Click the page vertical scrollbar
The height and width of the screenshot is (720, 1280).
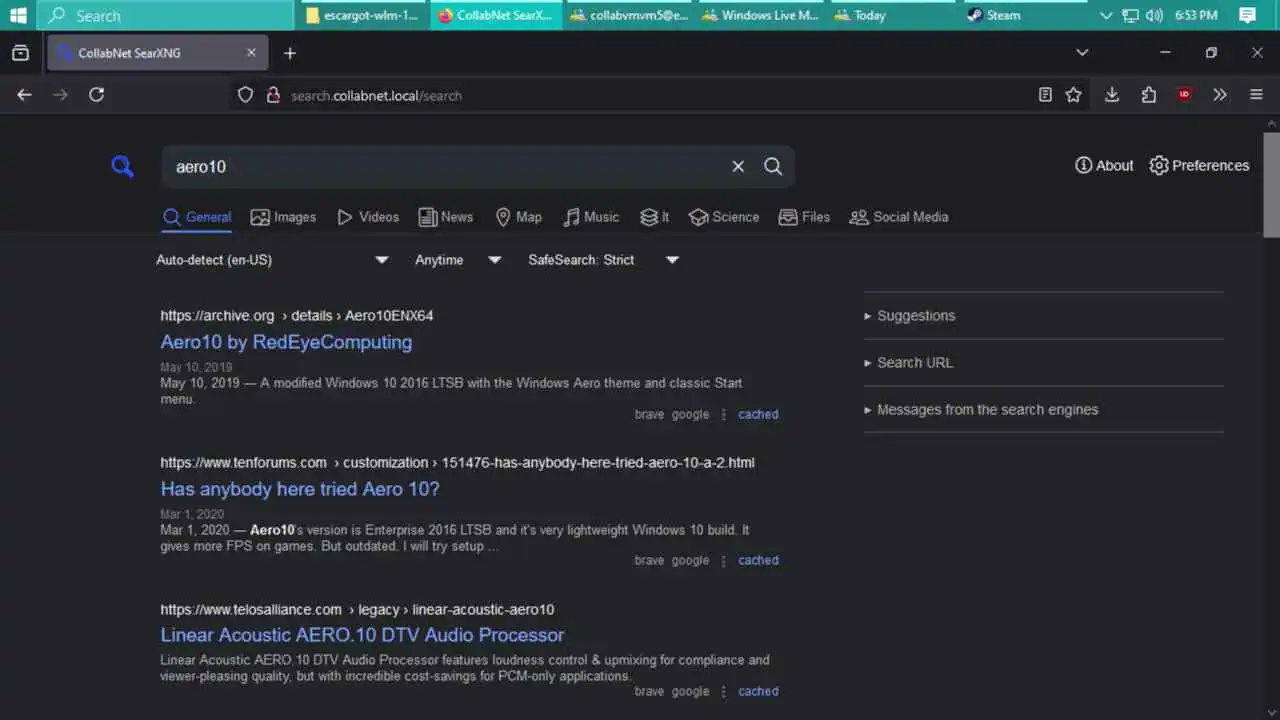click(x=1271, y=184)
